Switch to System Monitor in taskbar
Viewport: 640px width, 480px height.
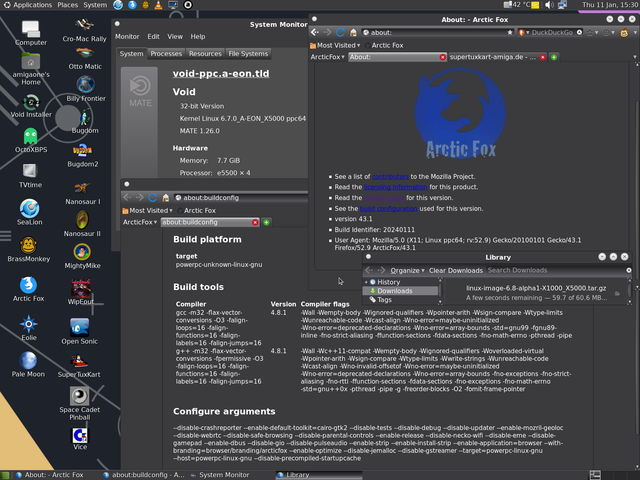coord(220,475)
